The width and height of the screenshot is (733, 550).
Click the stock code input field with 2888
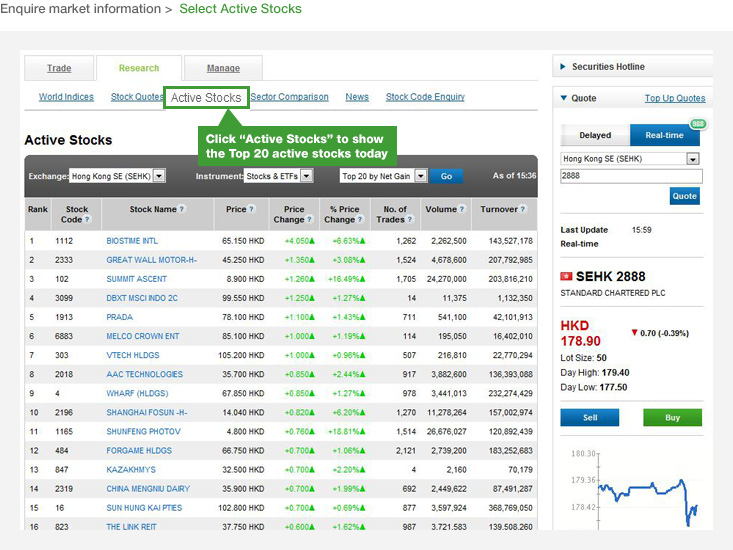click(x=631, y=176)
